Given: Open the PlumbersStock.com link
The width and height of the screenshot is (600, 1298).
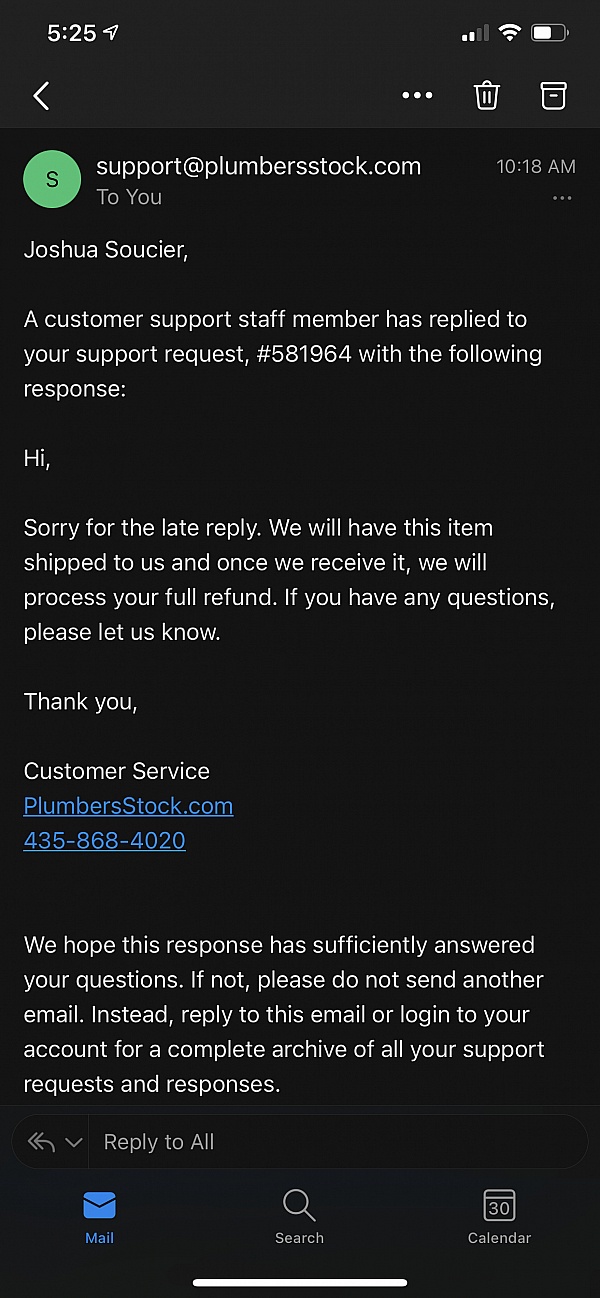Looking at the screenshot, I should [x=128, y=806].
